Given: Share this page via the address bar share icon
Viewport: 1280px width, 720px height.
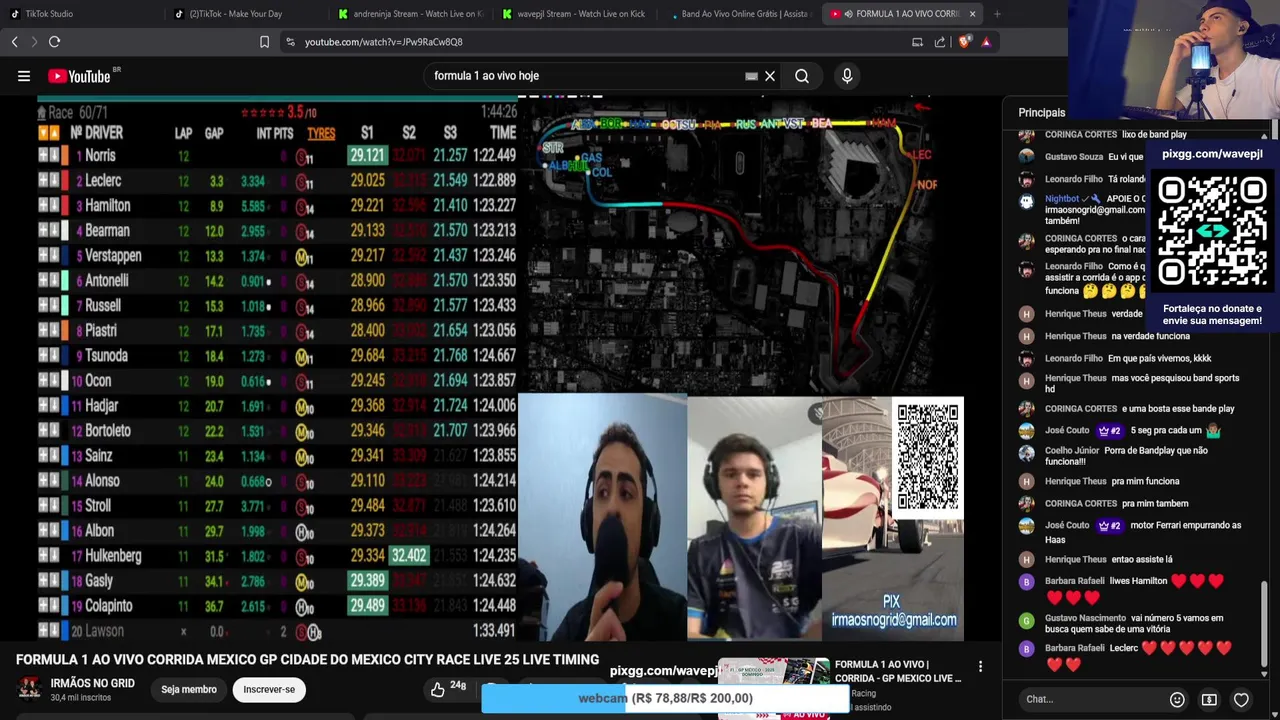Looking at the screenshot, I should point(940,42).
